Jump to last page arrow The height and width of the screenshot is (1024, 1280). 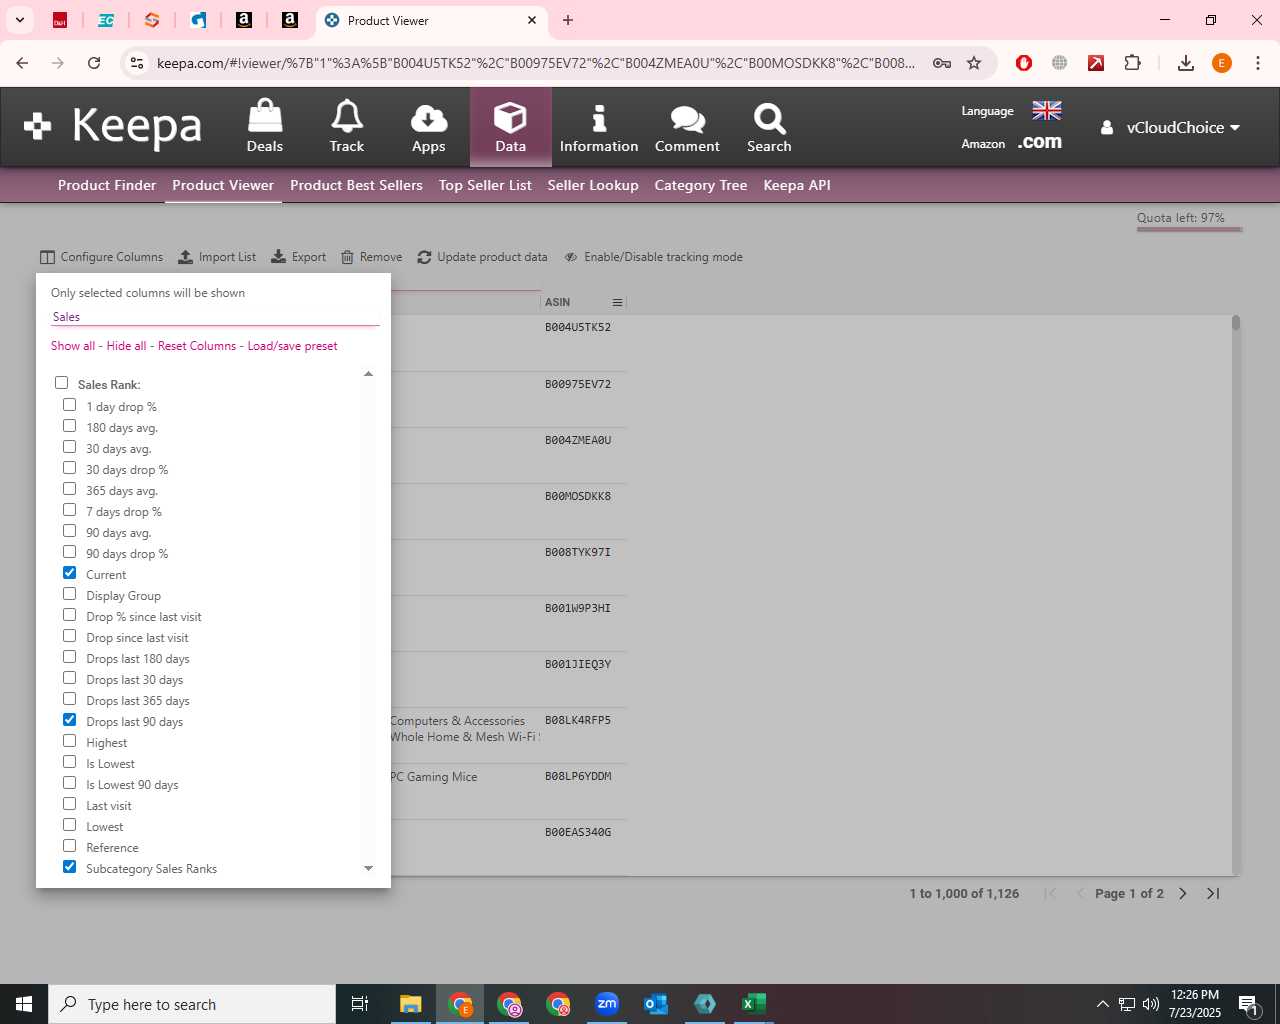[1213, 893]
